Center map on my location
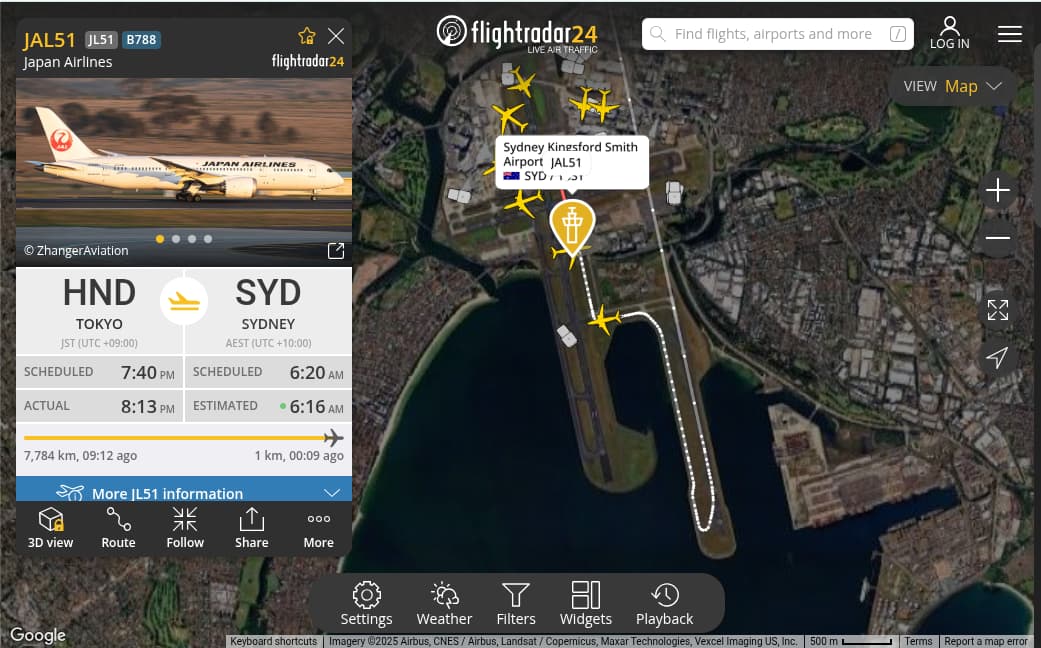Screen dimensions: 1041x648 [997, 357]
